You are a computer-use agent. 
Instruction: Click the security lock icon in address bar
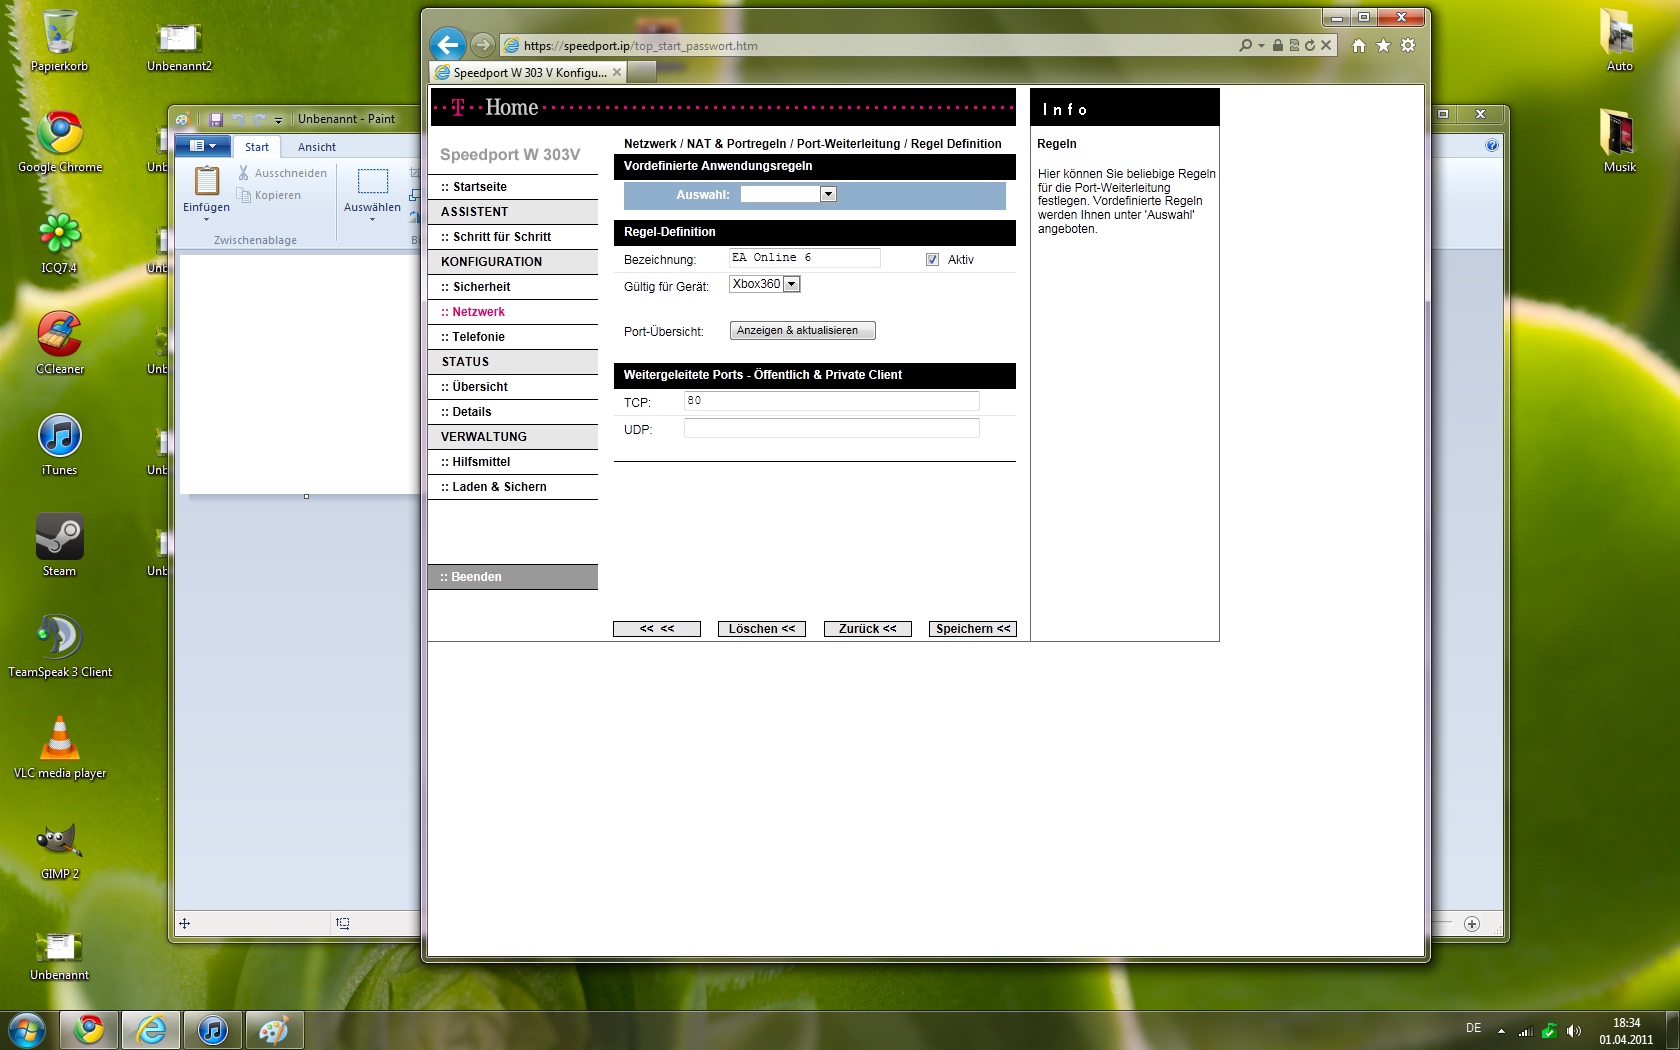pos(1277,45)
